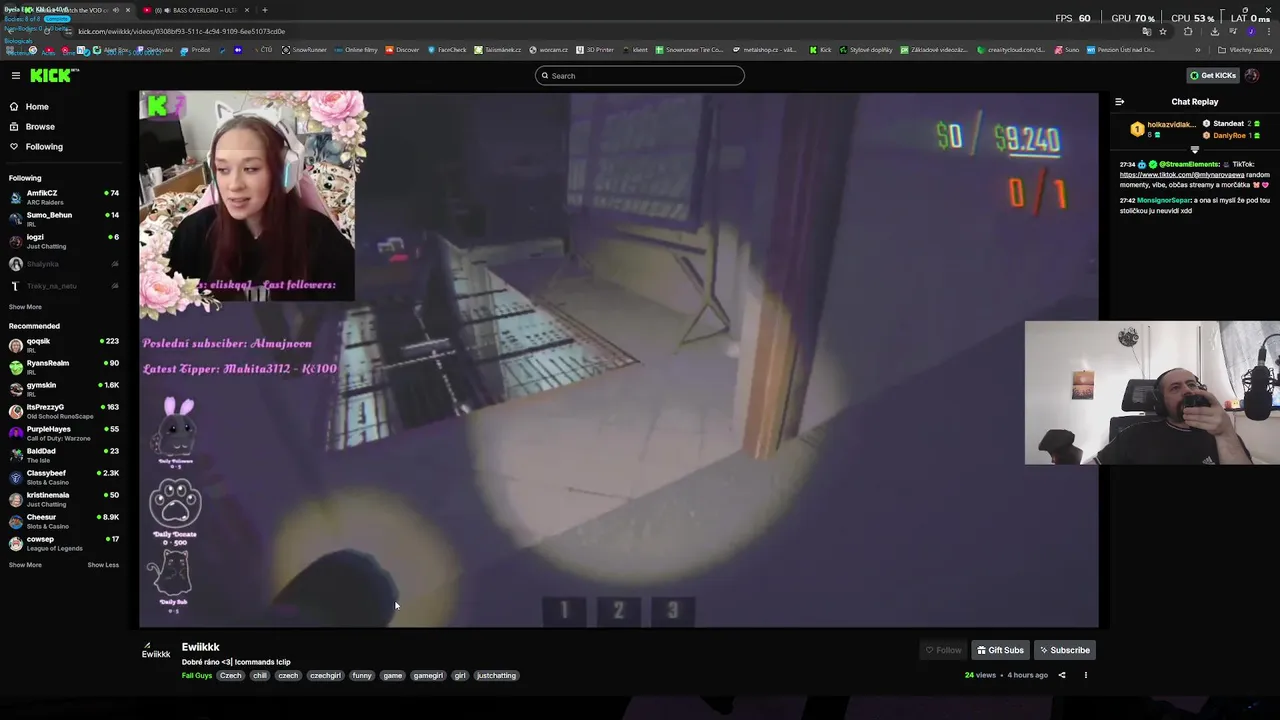This screenshot has width=1280, height=720.
Task: Open the video more-options menu
Action: [x=1086, y=675]
